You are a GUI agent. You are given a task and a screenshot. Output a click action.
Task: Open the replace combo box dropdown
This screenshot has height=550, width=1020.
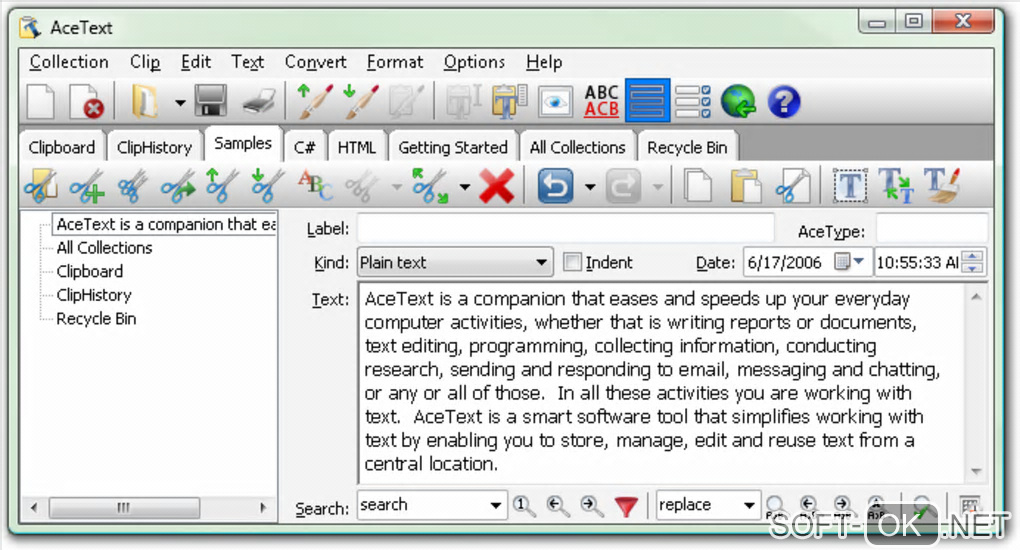(749, 505)
